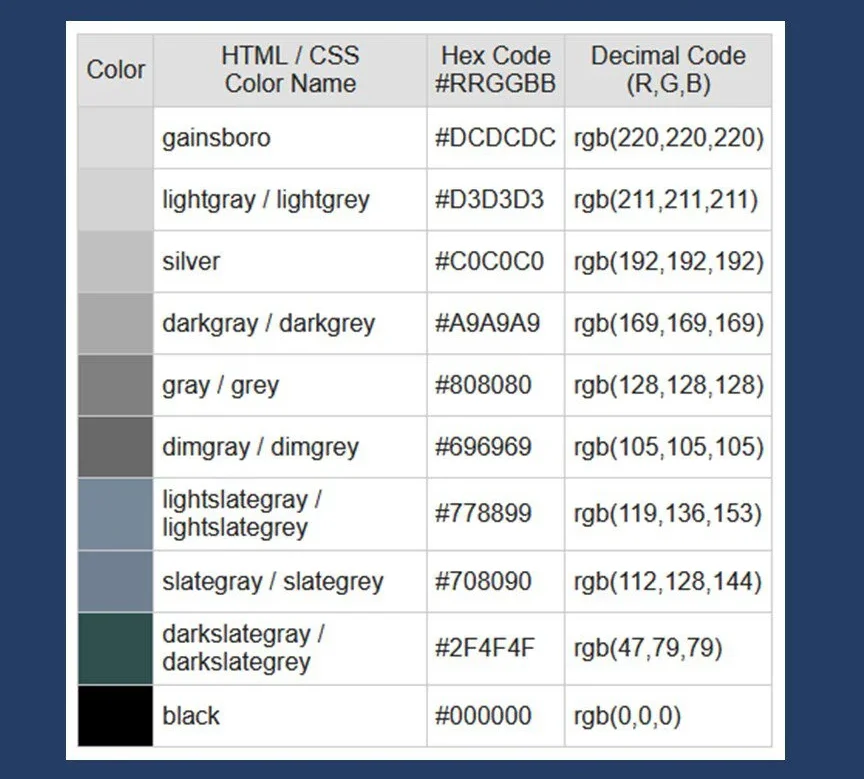864x779 pixels.
Task: Click hex code #2F4F4F
Action: [484, 648]
